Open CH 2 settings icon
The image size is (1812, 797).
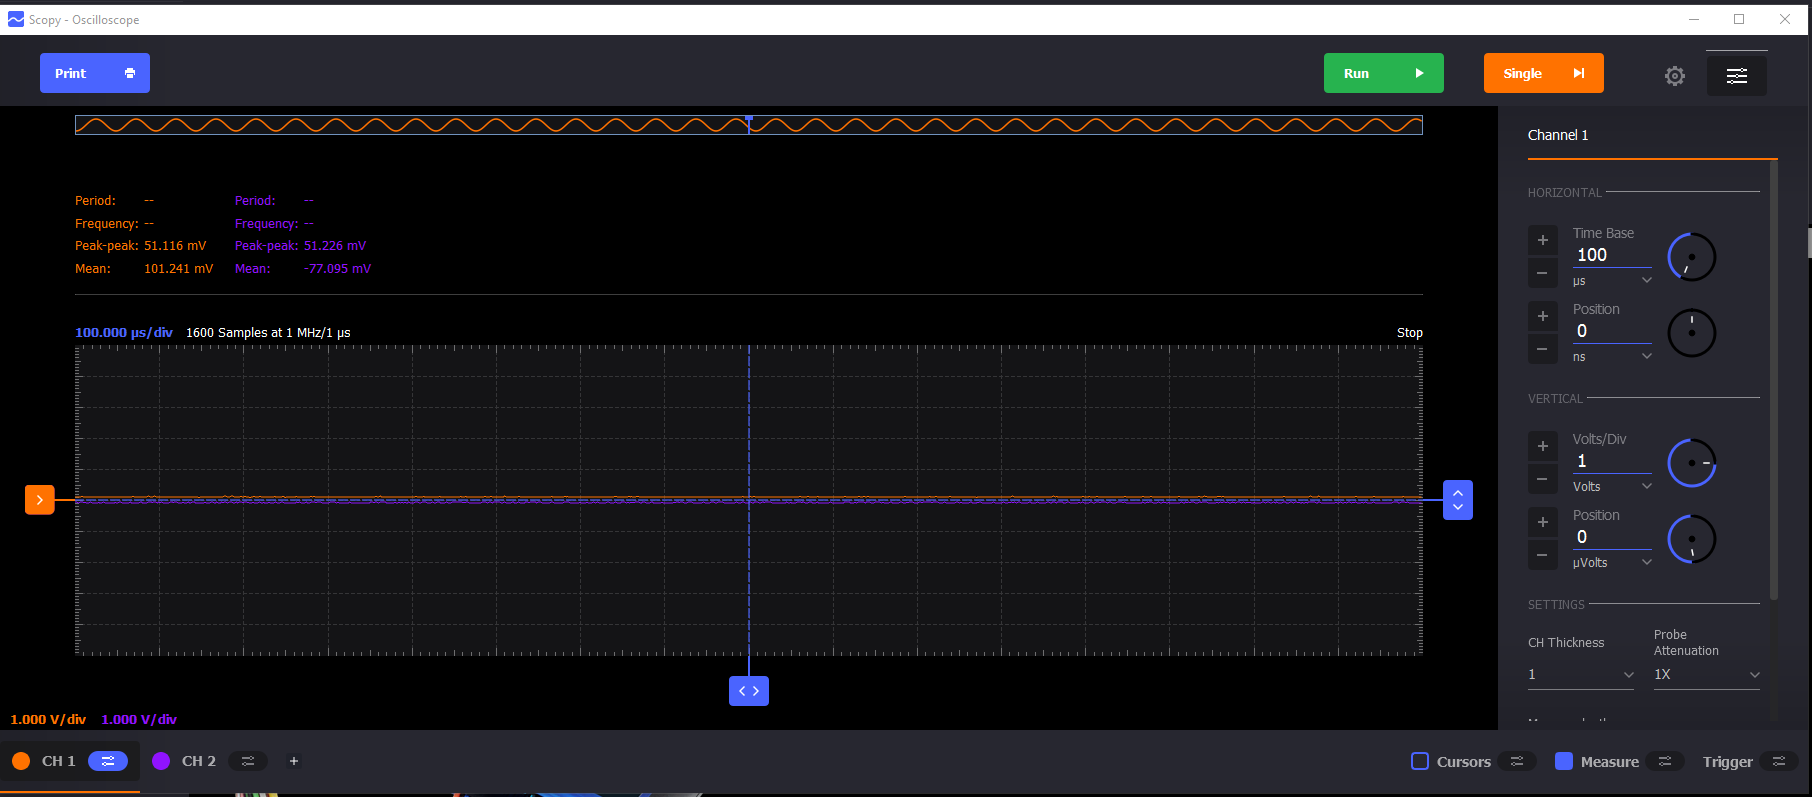(x=248, y=761)
